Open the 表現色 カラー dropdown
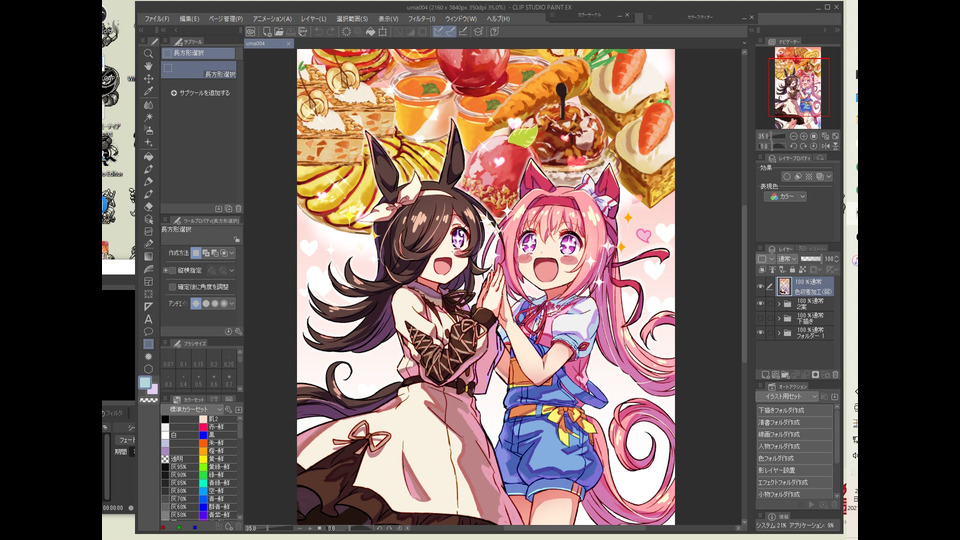Screen dimensions: 960x540 pyautogui.click(x=786, y=197)
